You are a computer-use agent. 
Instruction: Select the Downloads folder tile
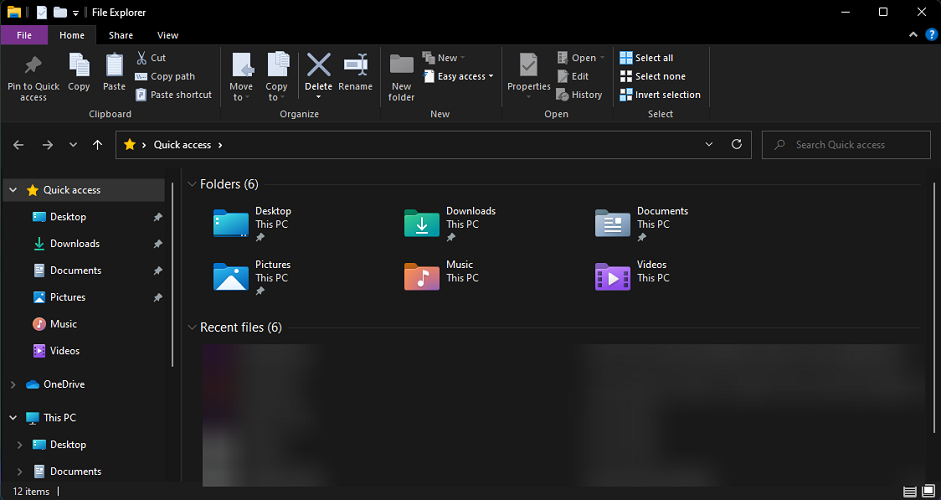451,224
